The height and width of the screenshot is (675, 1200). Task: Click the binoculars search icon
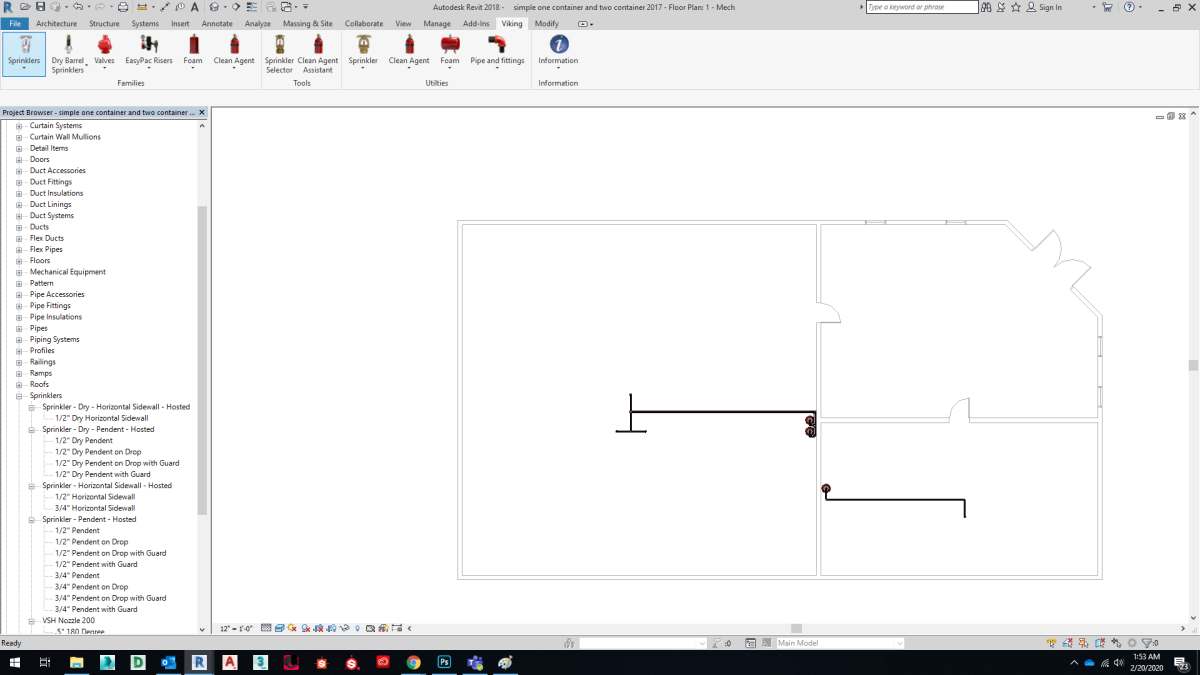pyautogui.click(x=986, y=7)
